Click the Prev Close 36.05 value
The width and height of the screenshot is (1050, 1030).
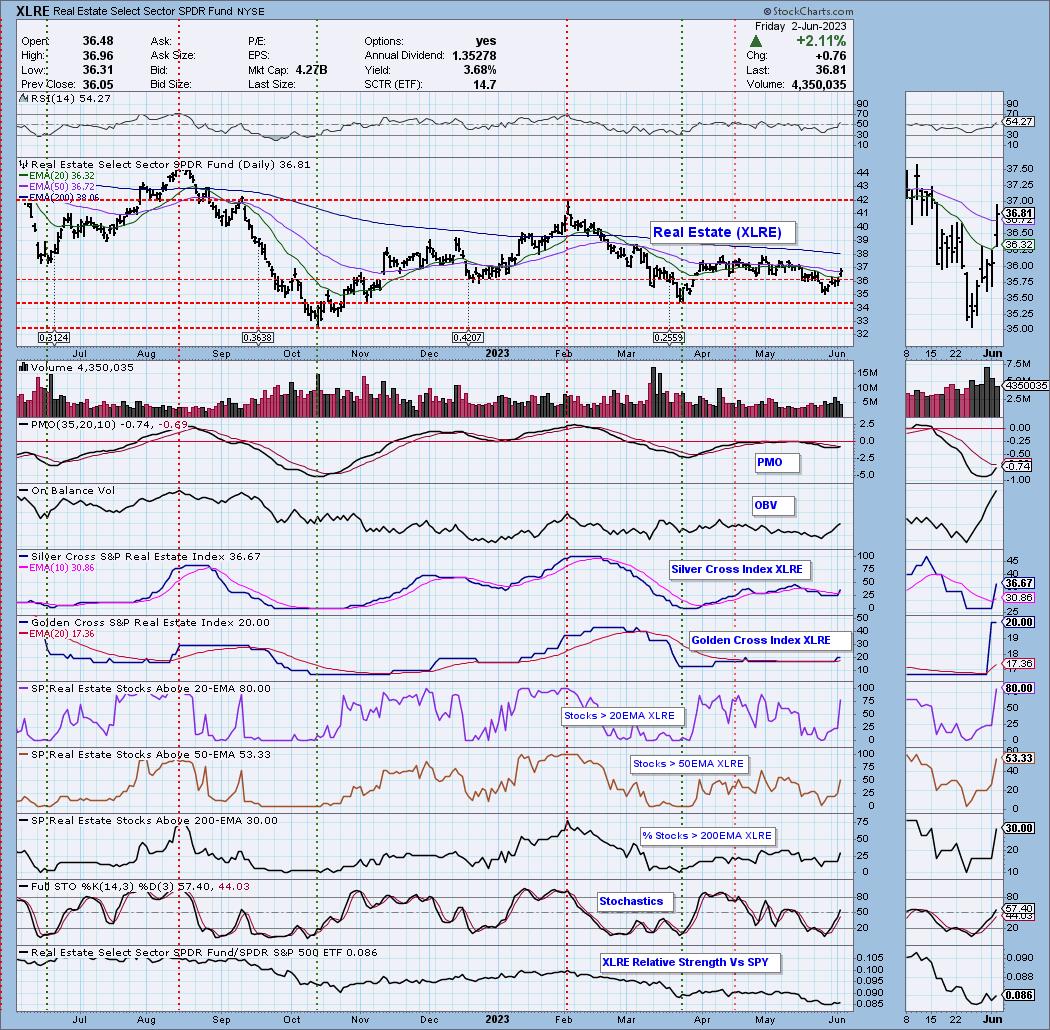[98, 84]
